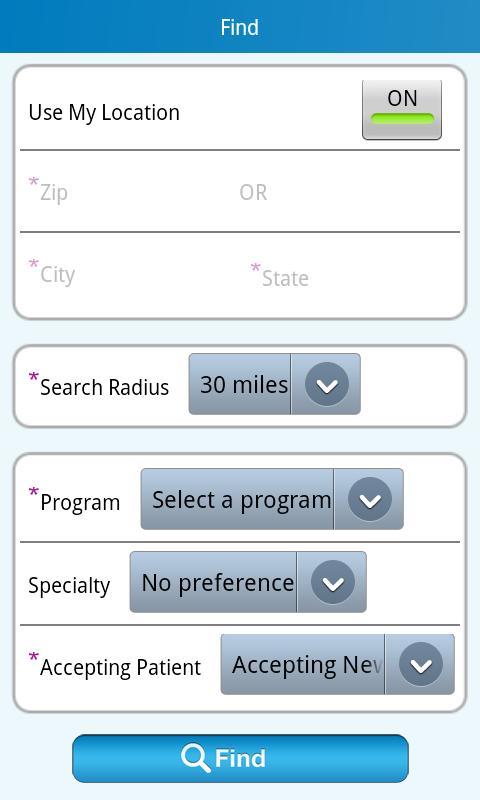480x800 pixels.
Task: Toggle the Use My Location ON switch
Action: 402,110
